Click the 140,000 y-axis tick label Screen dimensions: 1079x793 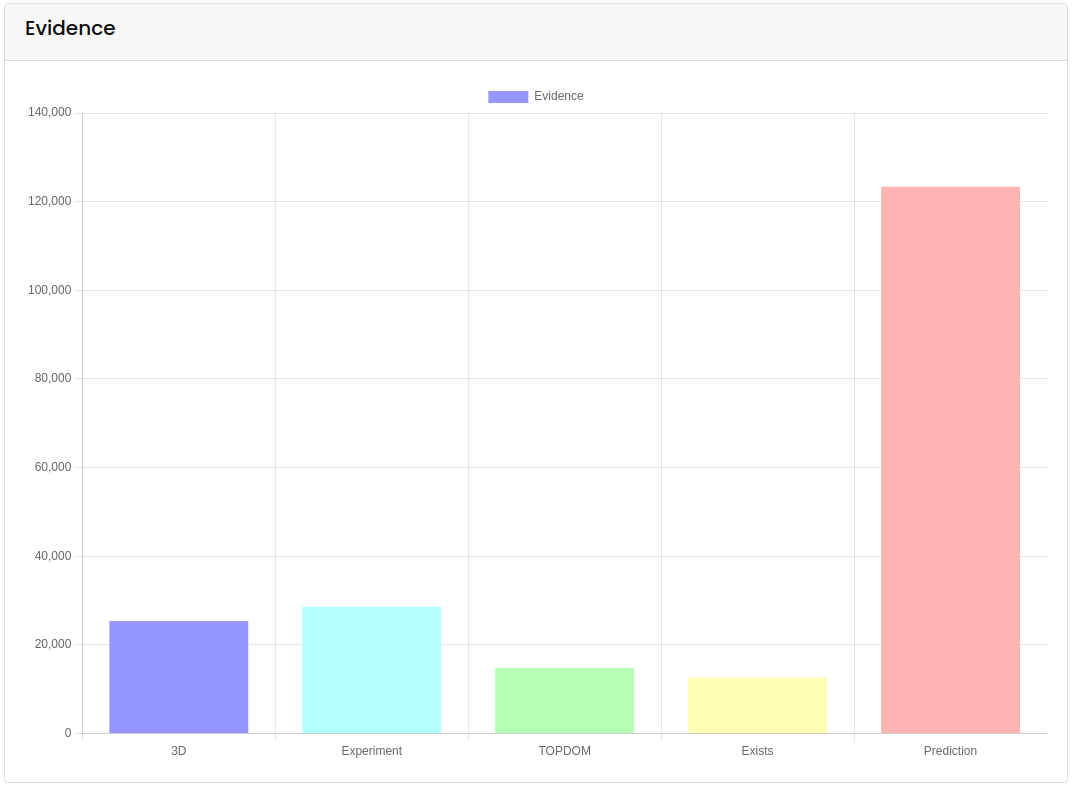pyautogui.click(x=50, y=113)
